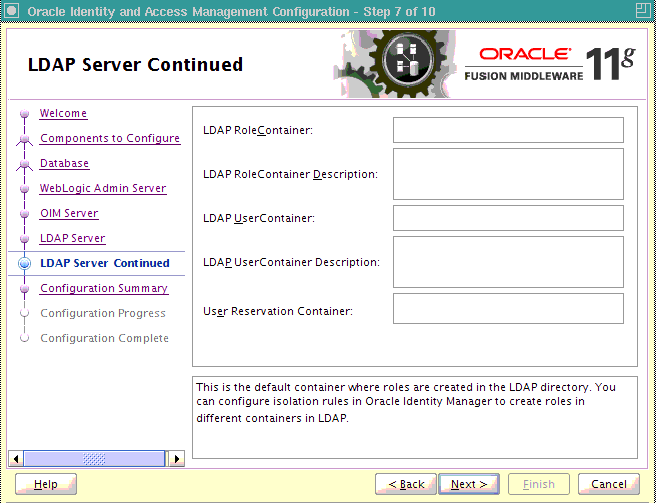Open the Welcome step link
Screen dimensions: 656x503
(x=63, y=113)
